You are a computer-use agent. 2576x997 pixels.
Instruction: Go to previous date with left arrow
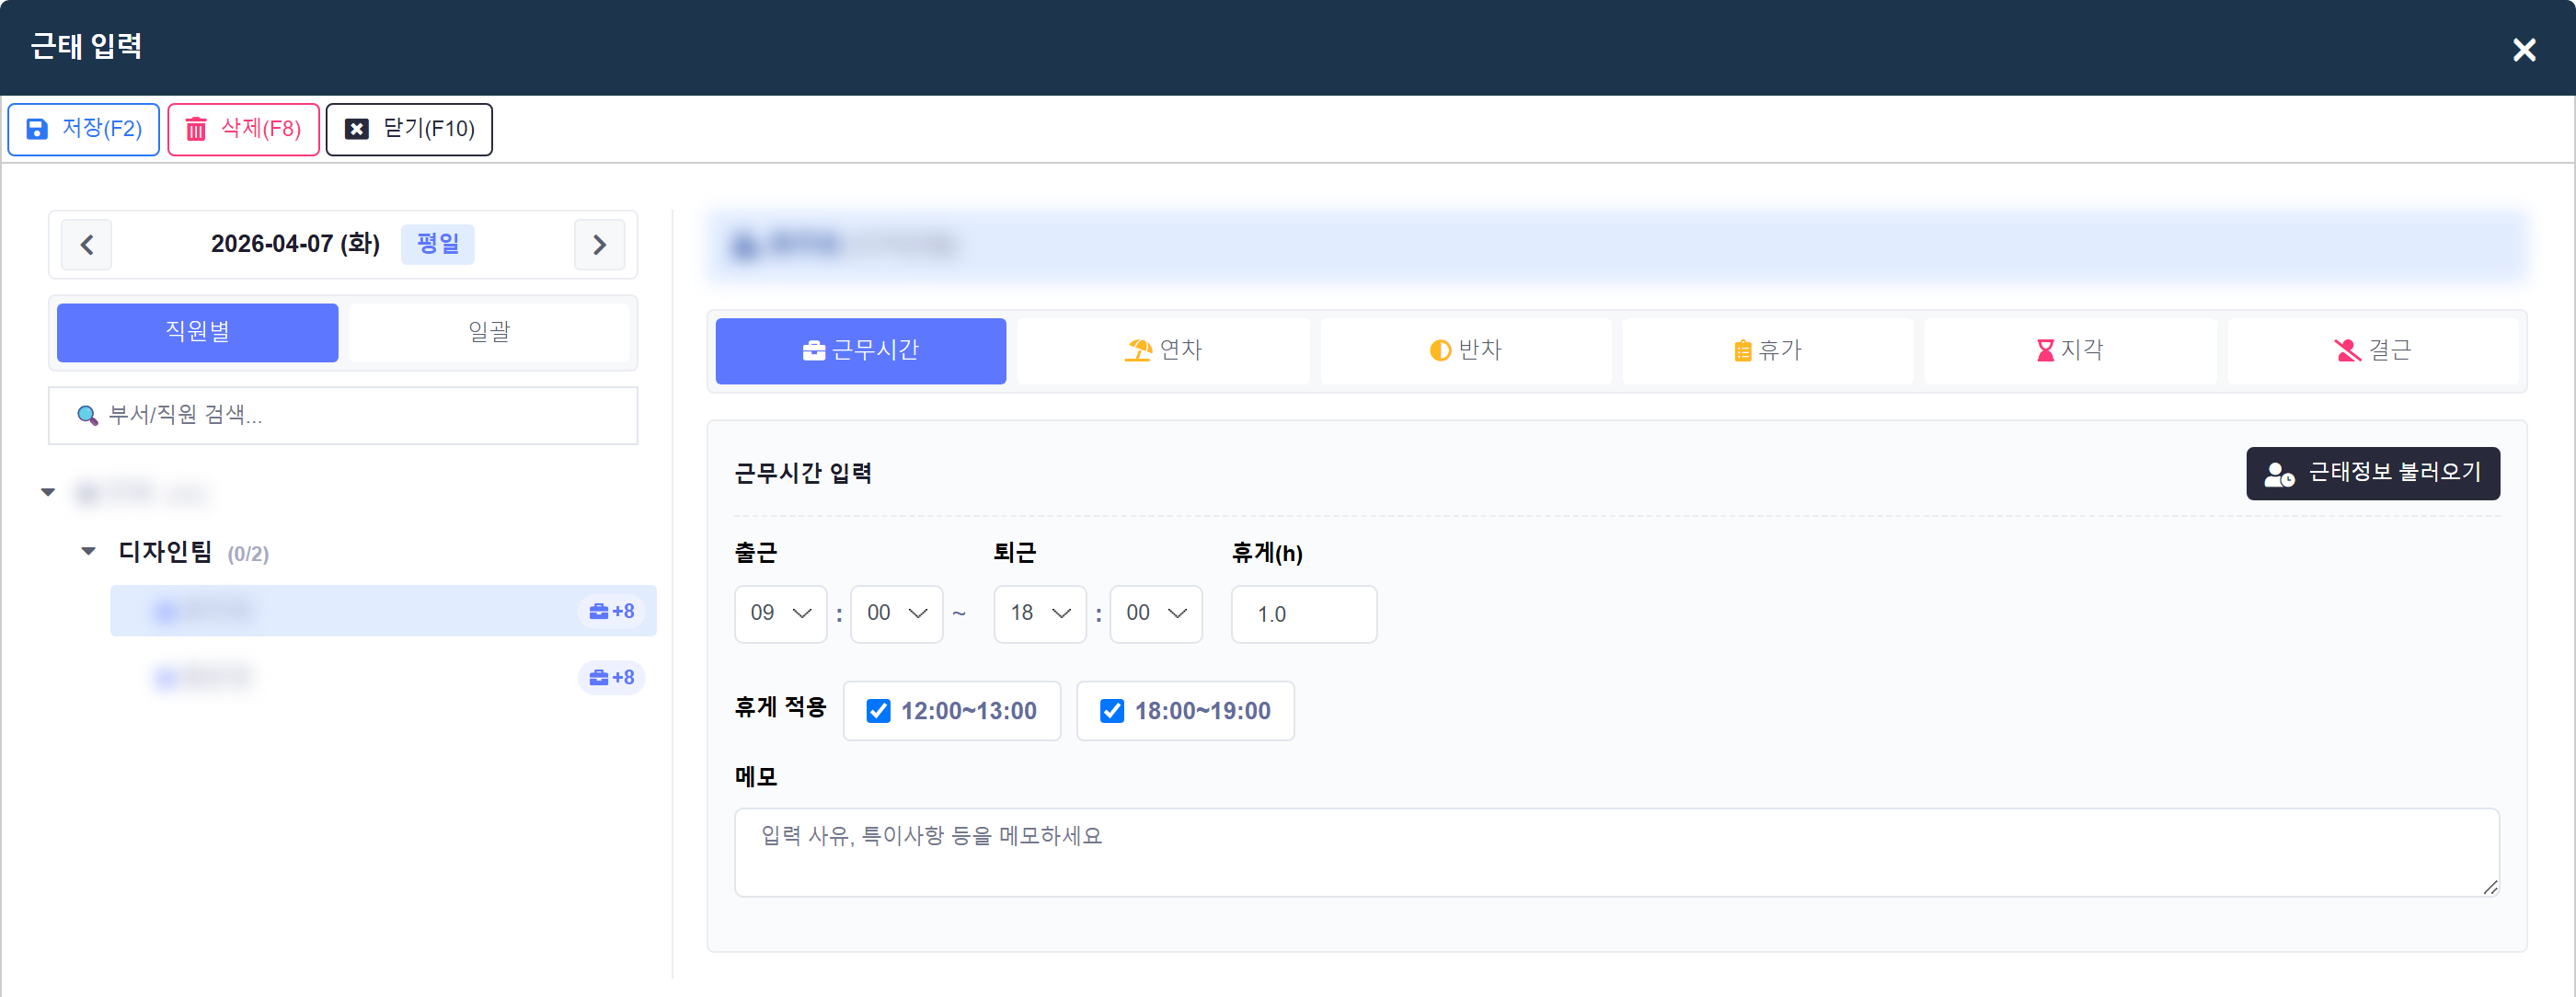tap(87, 245)
